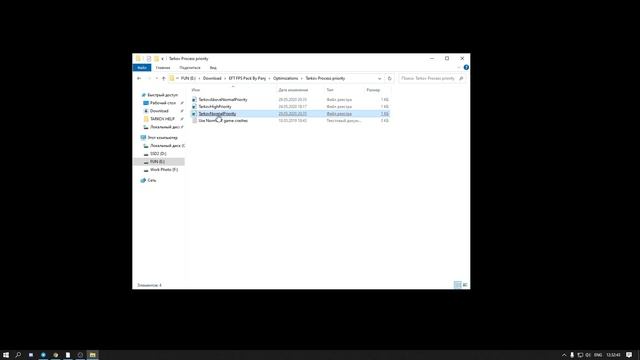This screenshot has width=640, height=360.
Task: Open recent locations dropdown arrow
Action: (x=157, y=78)
